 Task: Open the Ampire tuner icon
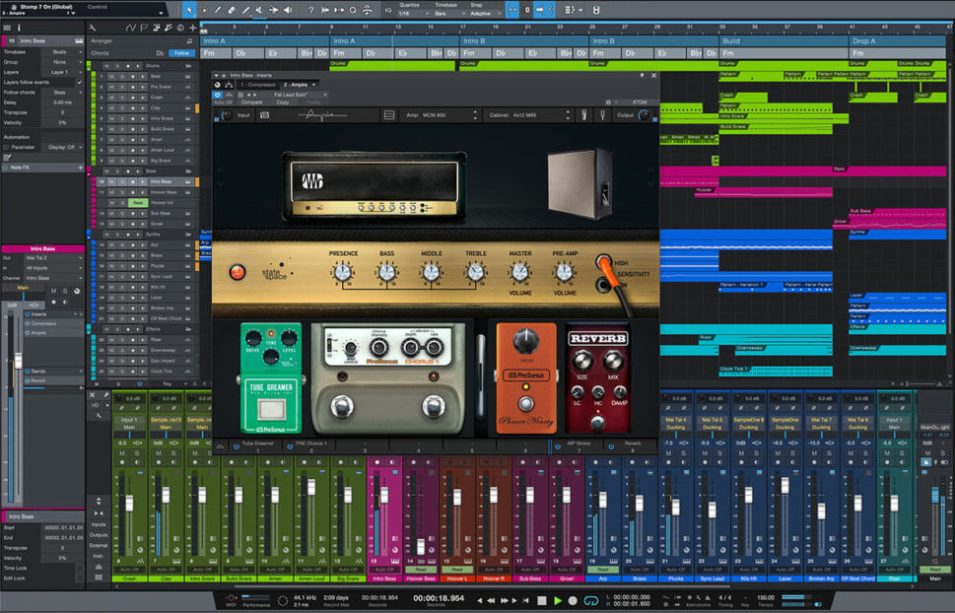pyautogui.click(x=602, y=115)
